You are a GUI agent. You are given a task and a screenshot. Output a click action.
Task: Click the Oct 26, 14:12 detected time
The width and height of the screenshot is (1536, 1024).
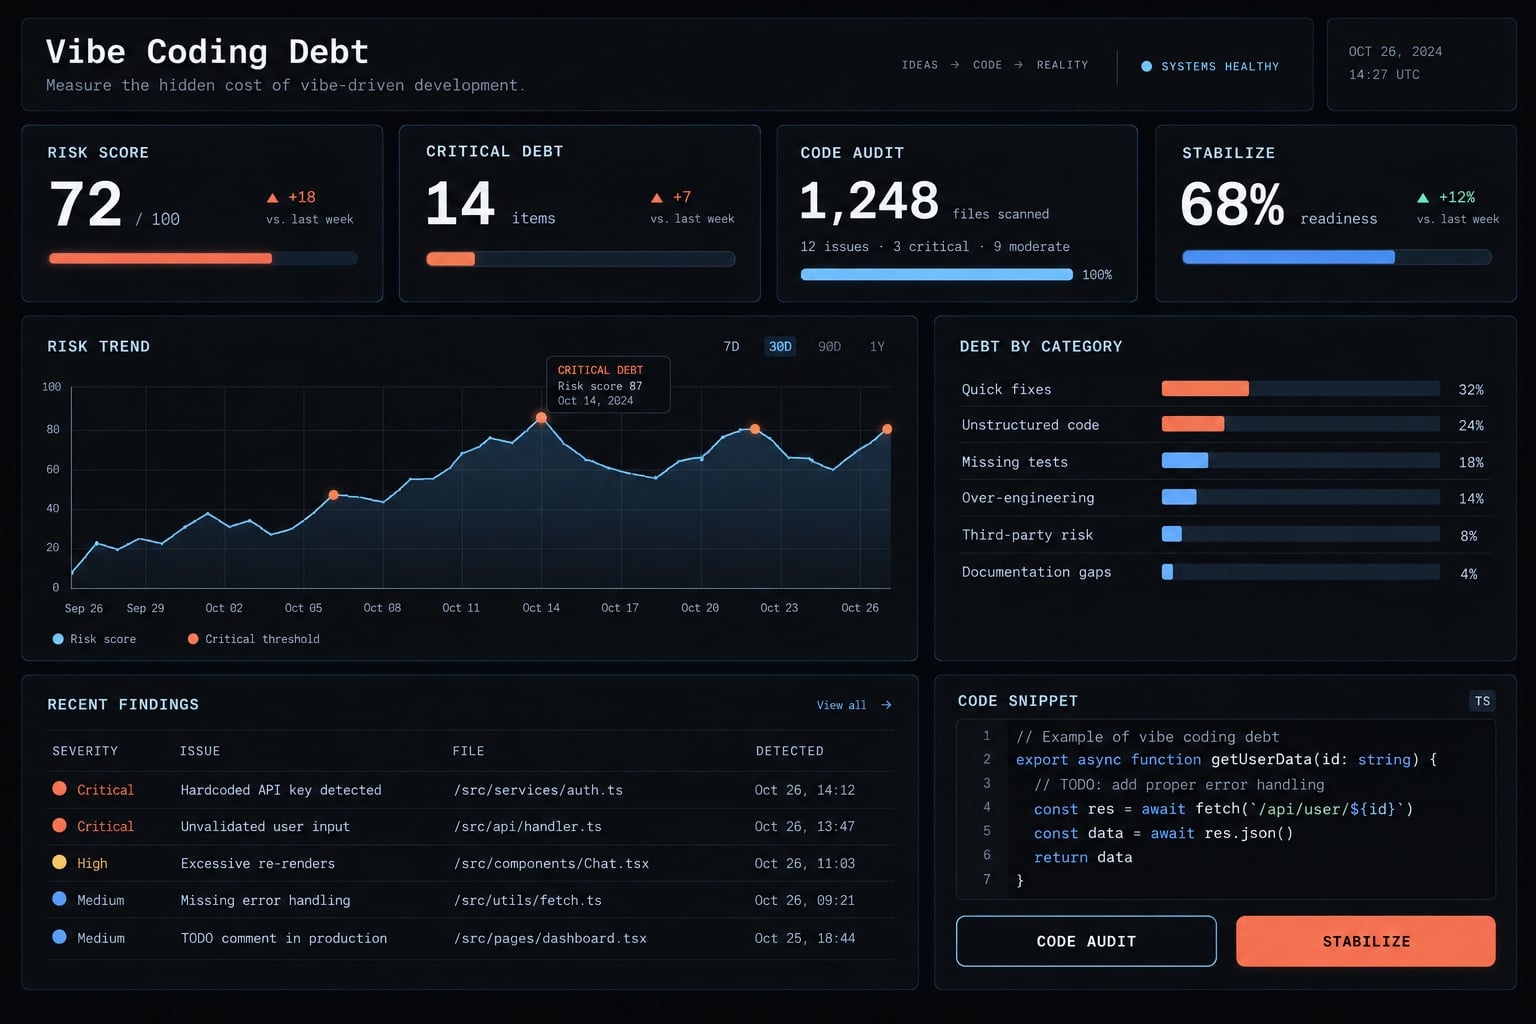805,790
